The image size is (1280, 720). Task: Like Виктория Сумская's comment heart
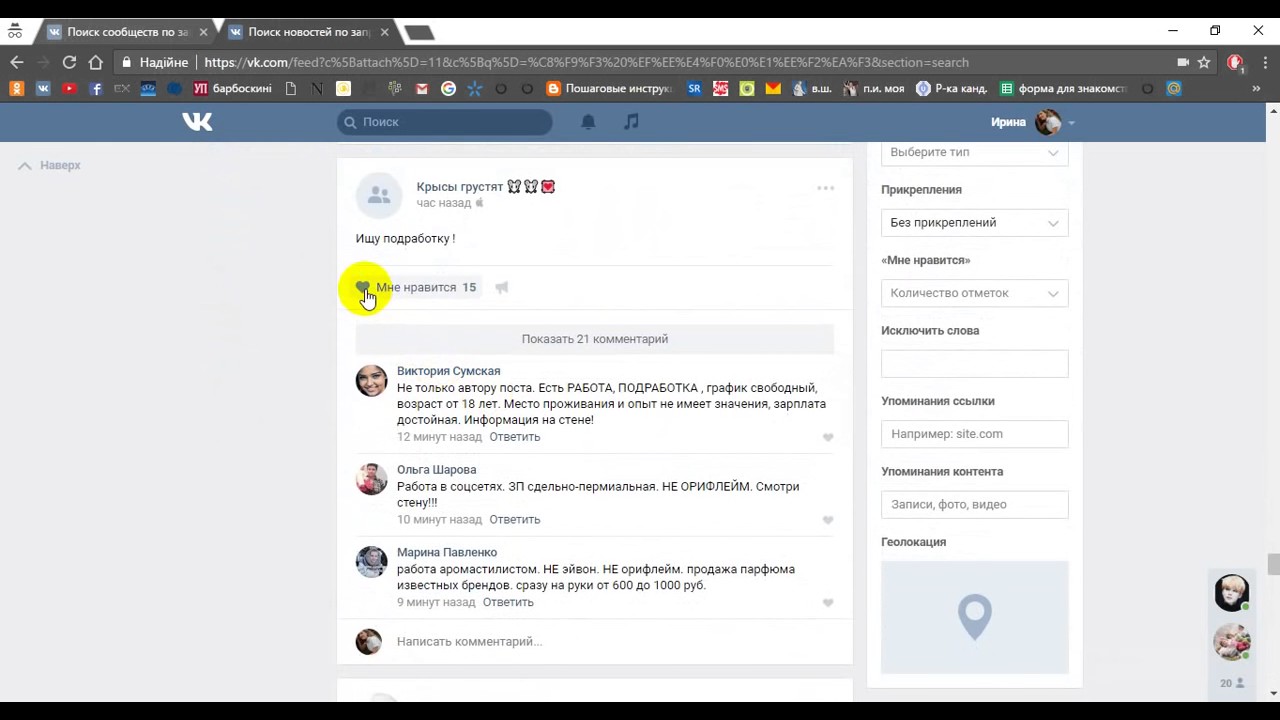[827, 438]
